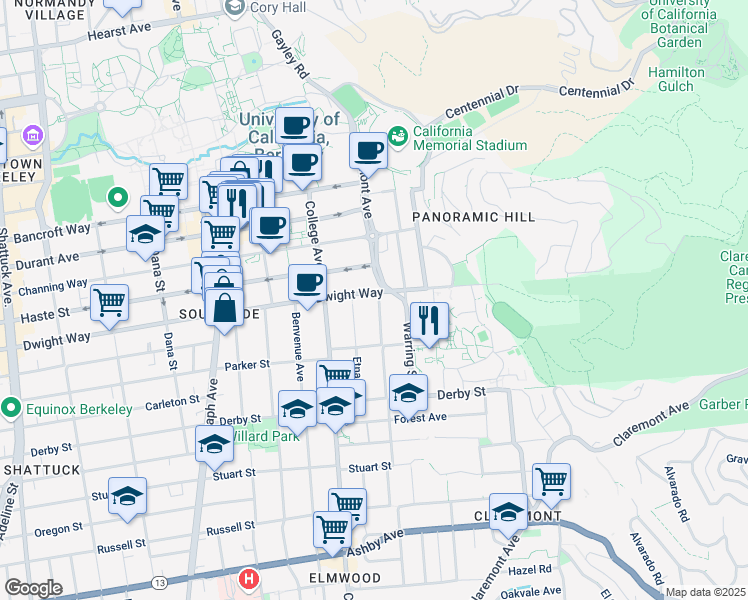Click the purple museum pin near downtown Berkeley

pos(33,136)
